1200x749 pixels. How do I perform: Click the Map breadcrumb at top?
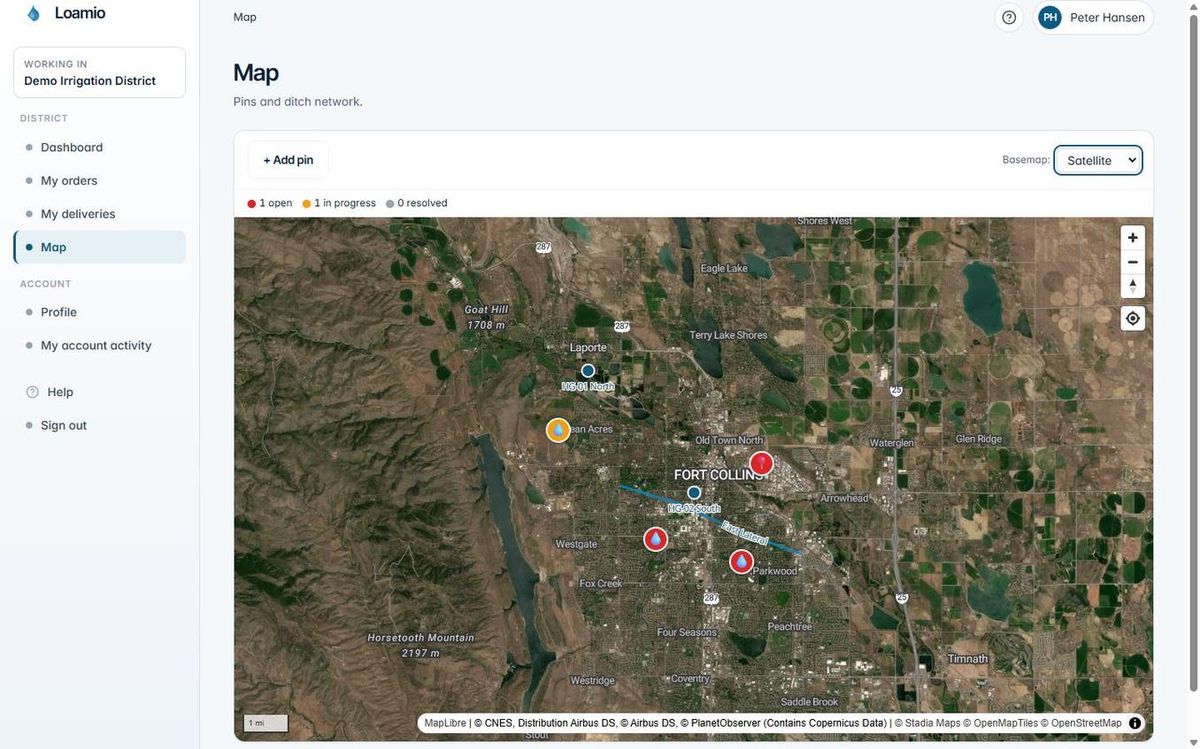point(245,17)
